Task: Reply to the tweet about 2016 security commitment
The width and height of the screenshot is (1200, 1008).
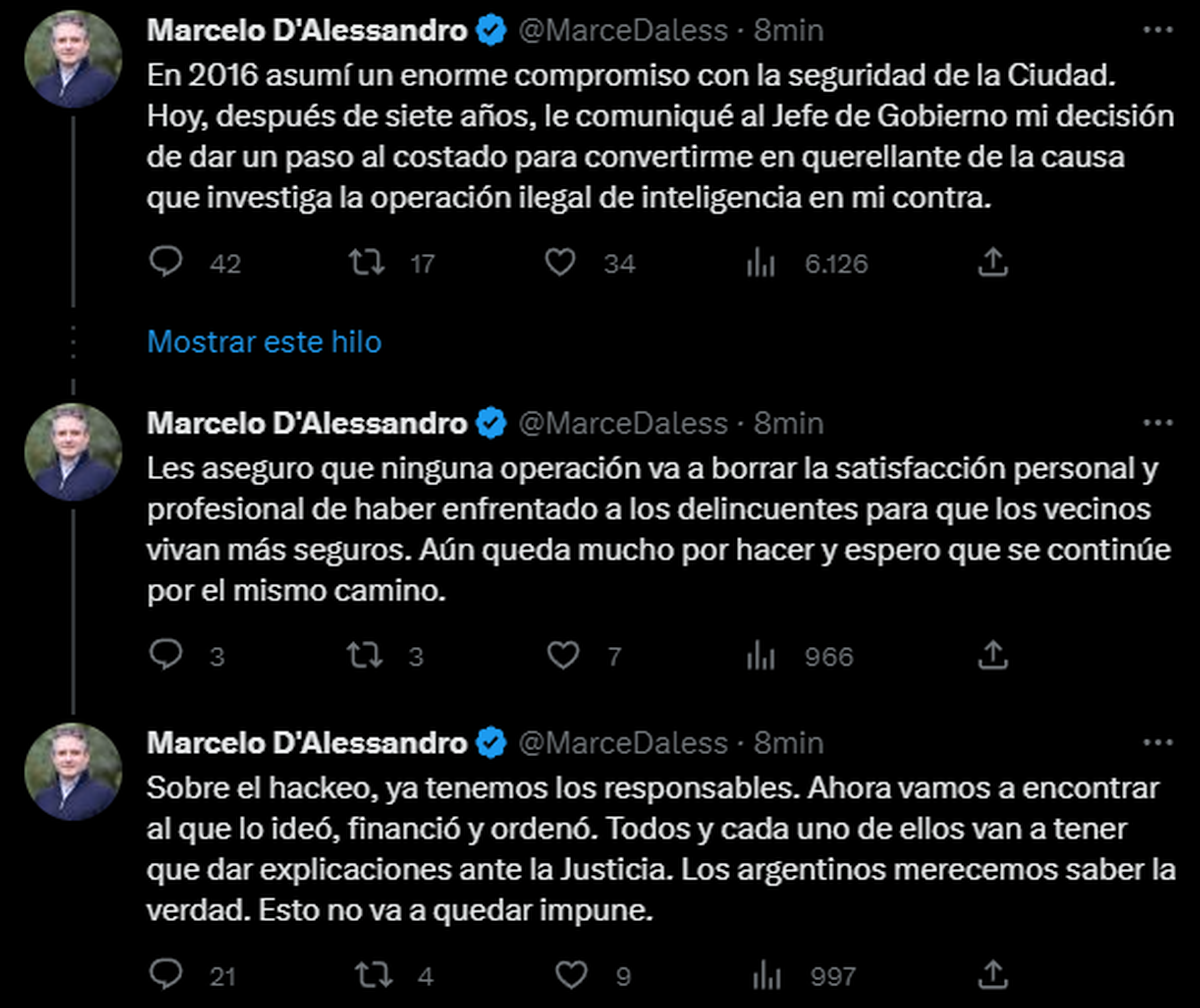Action: [166, 263]
